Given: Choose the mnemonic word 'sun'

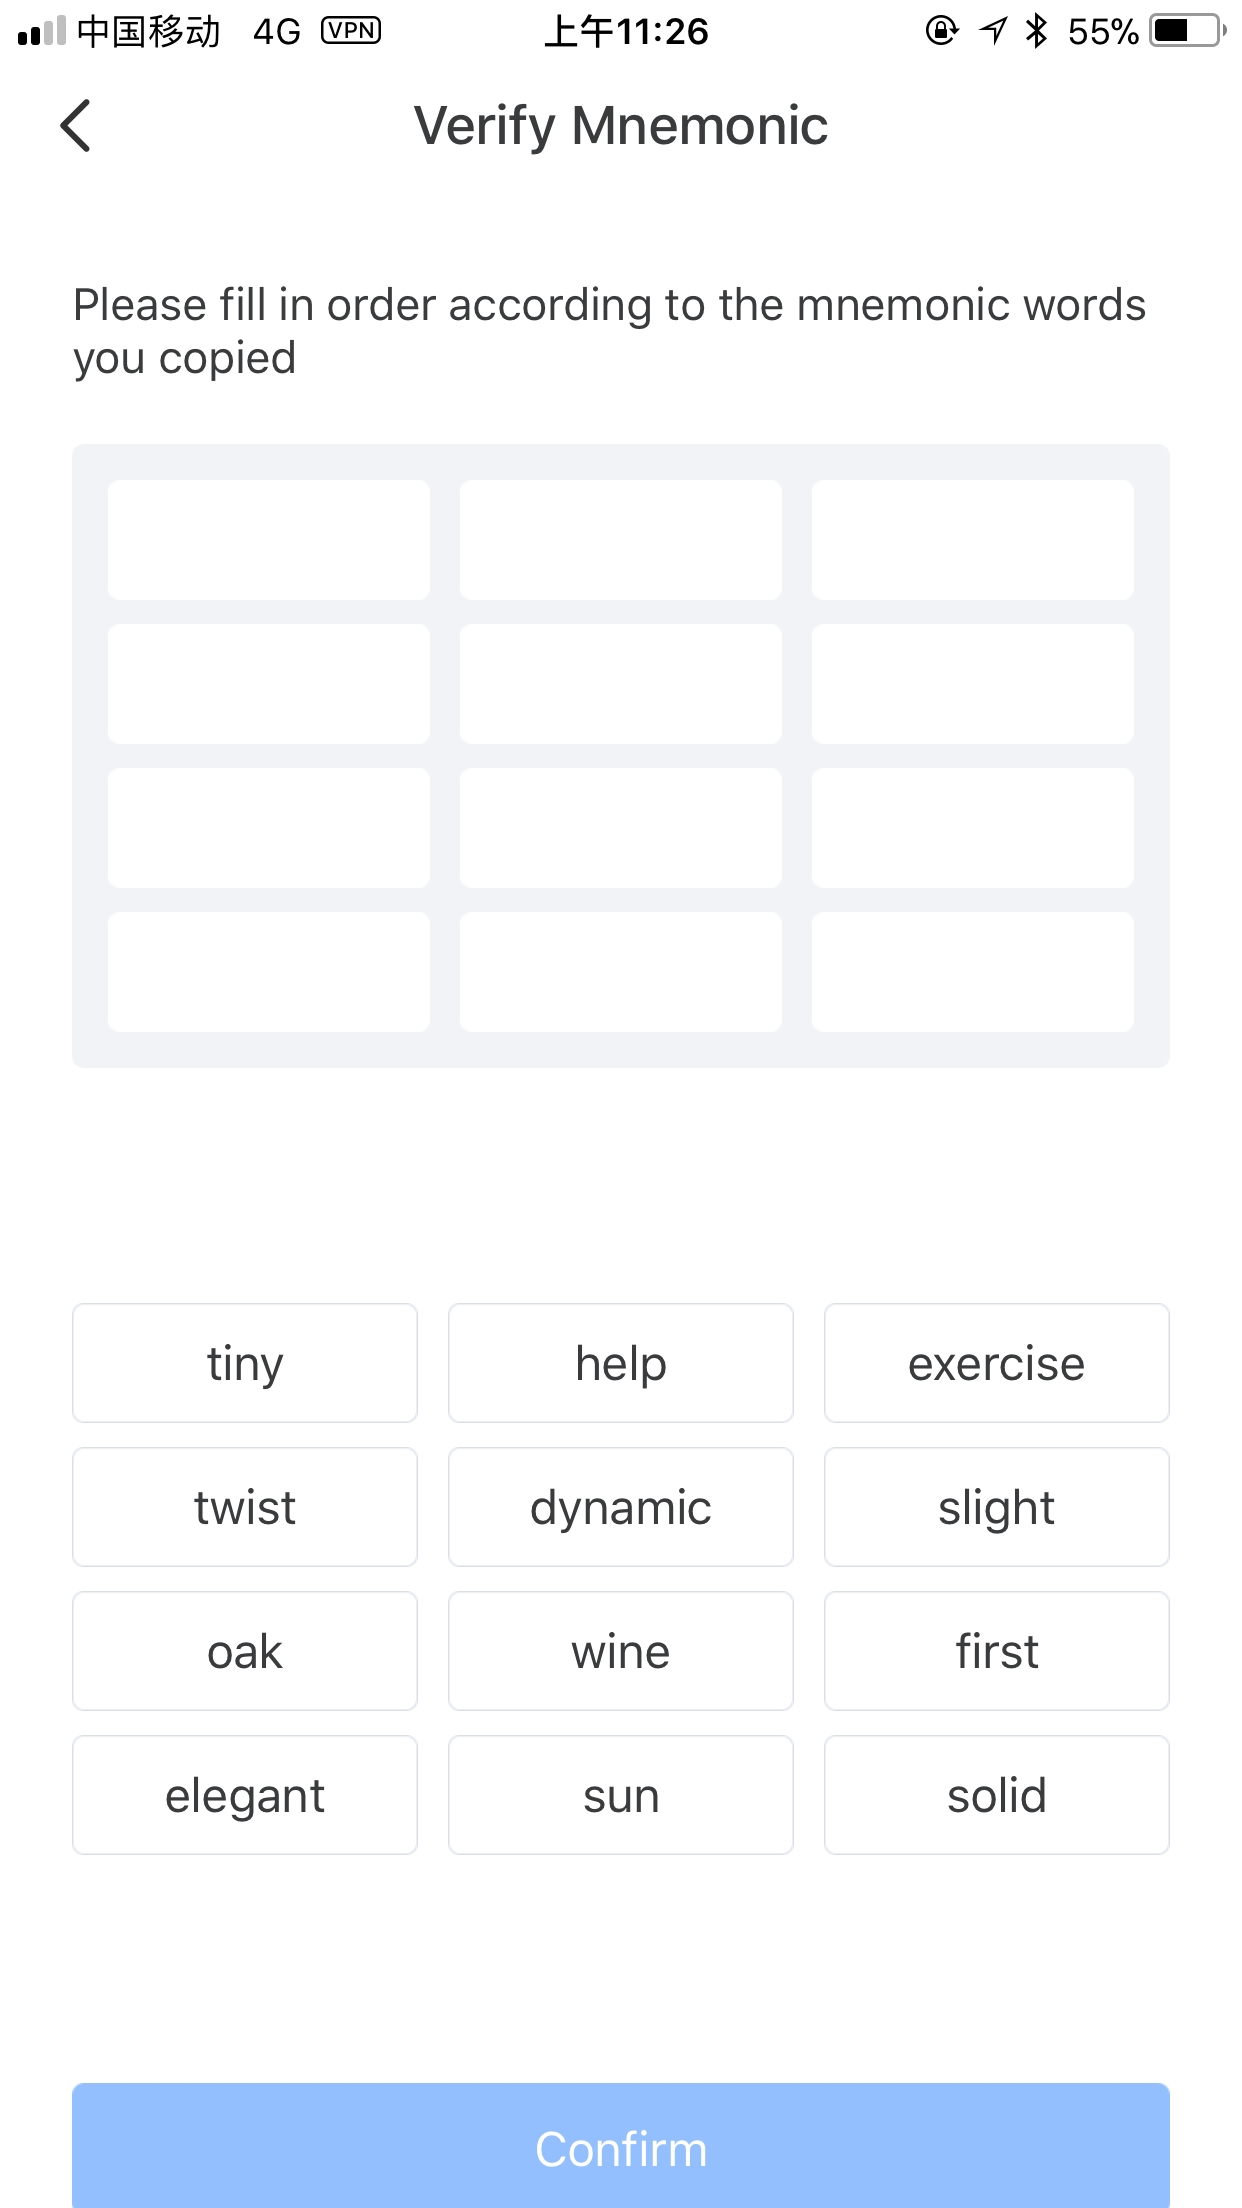Looking at the screenshot, I should [621, 1795].
